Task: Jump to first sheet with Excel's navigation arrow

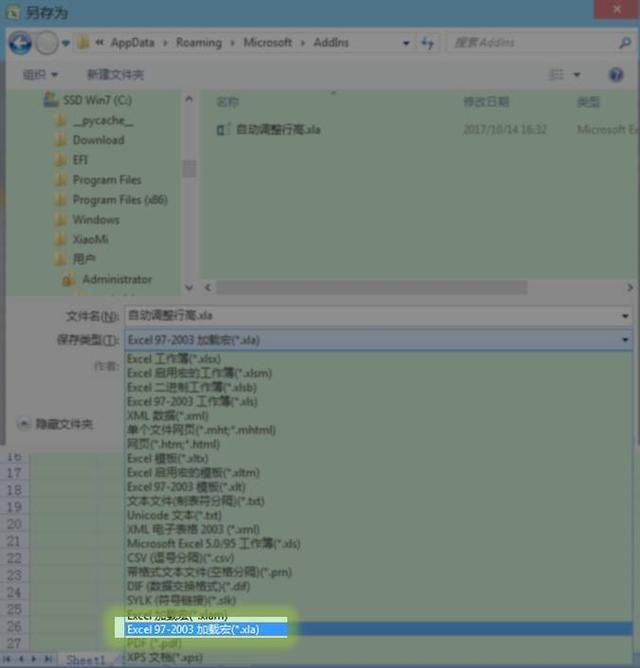Action: tap(7, 659)
